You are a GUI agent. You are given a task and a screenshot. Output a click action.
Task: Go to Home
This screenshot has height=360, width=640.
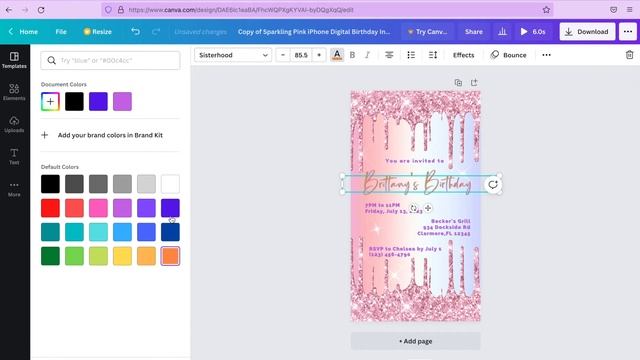click(24, 31)
